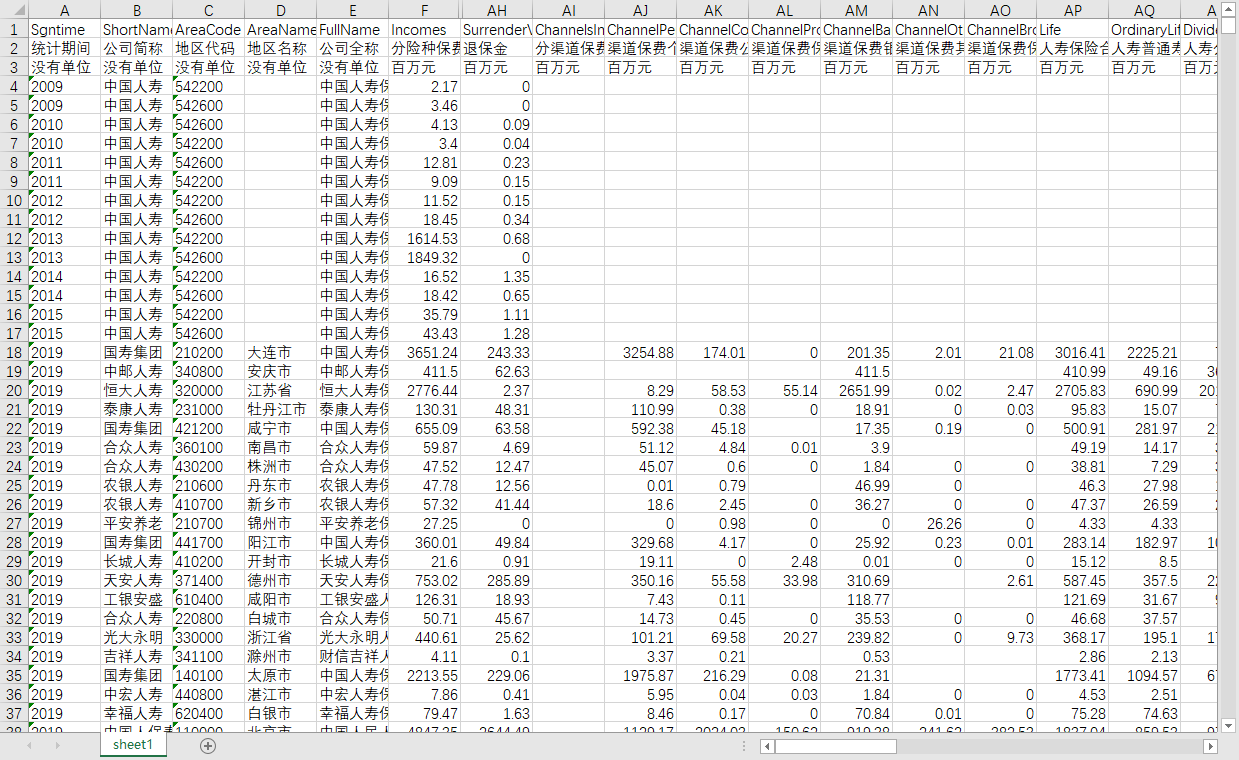Select the area code cell 371400
Screen dimensions: 1239x760
coord(209,580)
